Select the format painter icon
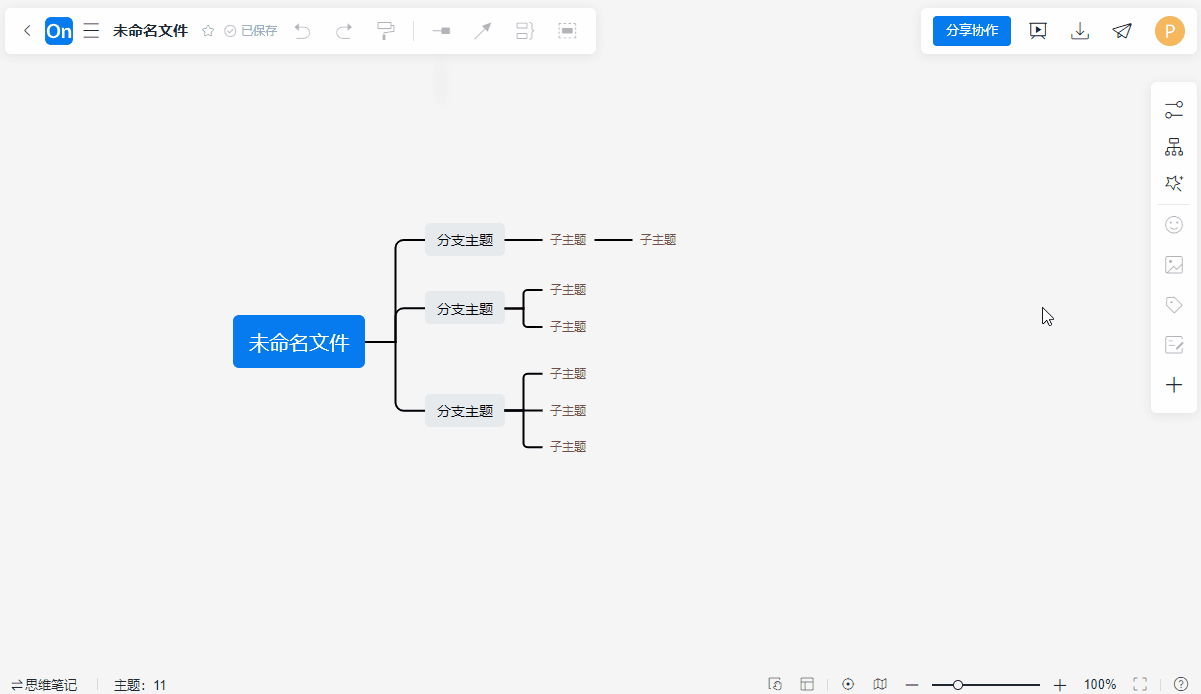 (386, 31)
